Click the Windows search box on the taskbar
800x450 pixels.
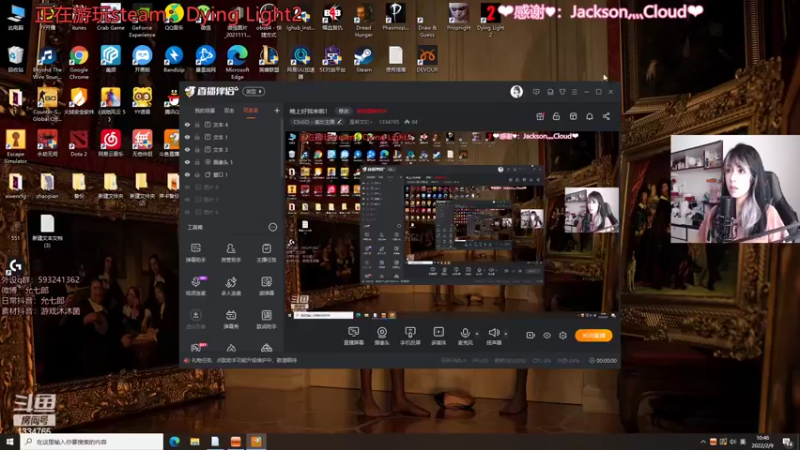(92, 441)
